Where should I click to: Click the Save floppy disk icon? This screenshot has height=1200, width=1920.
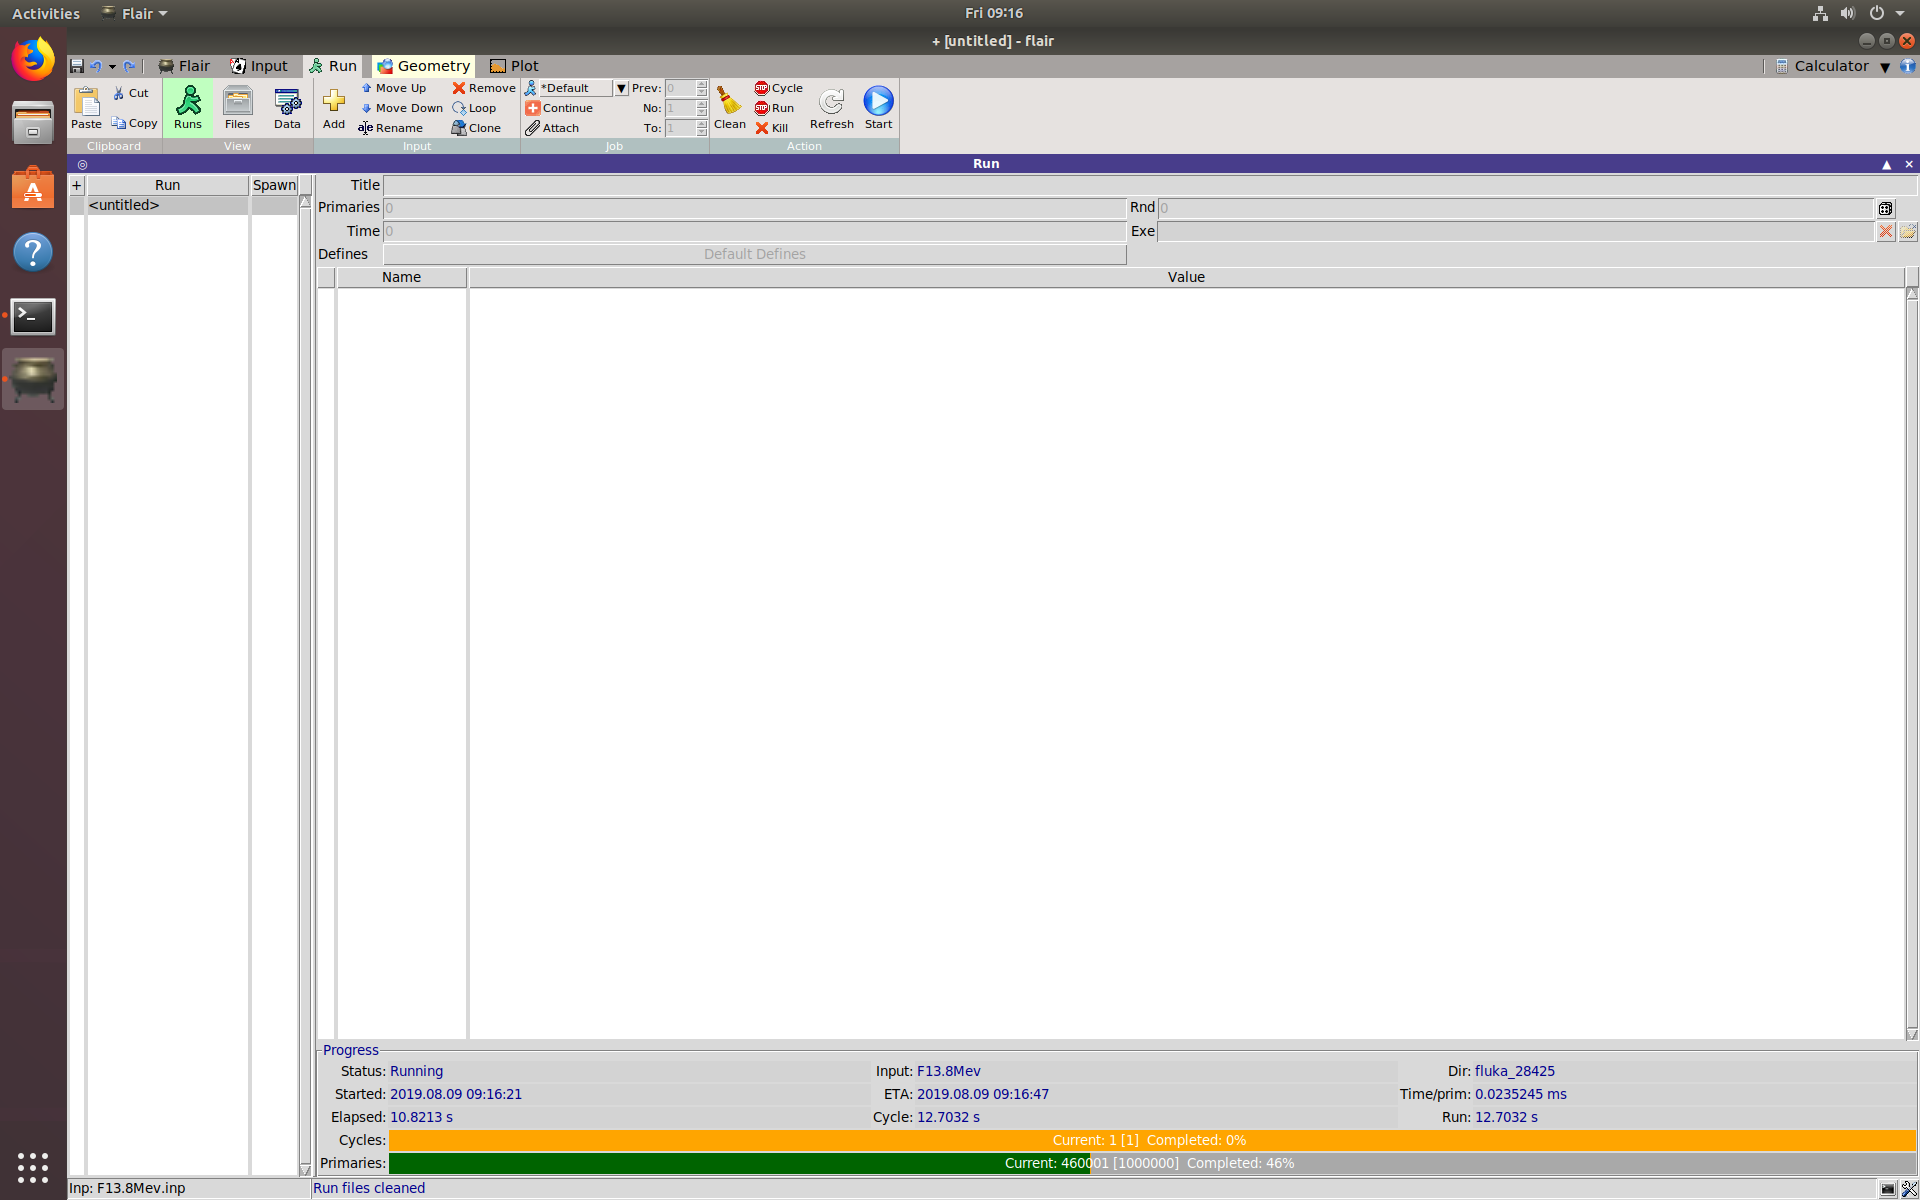coord(77,66)
